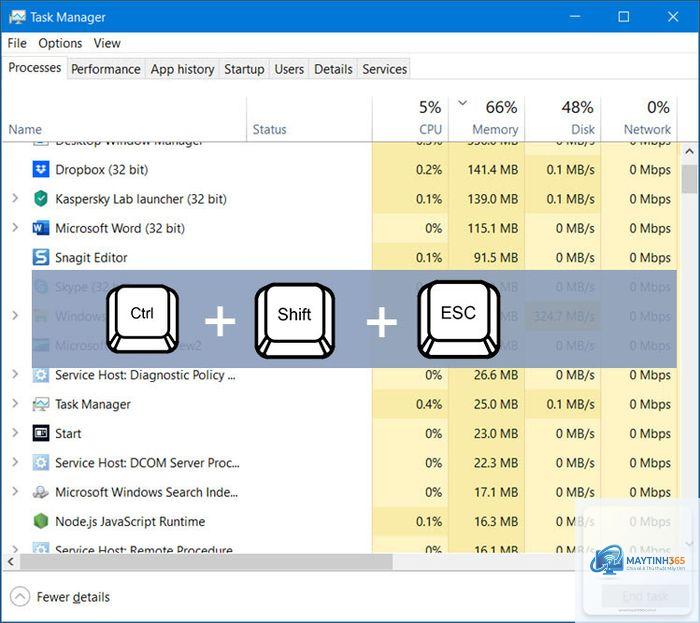Image resolution: width=700 pixels, height=623 pixels.
Task: Click the Service Host: DCOM Server gear icon
Action: tap(41, 463)
